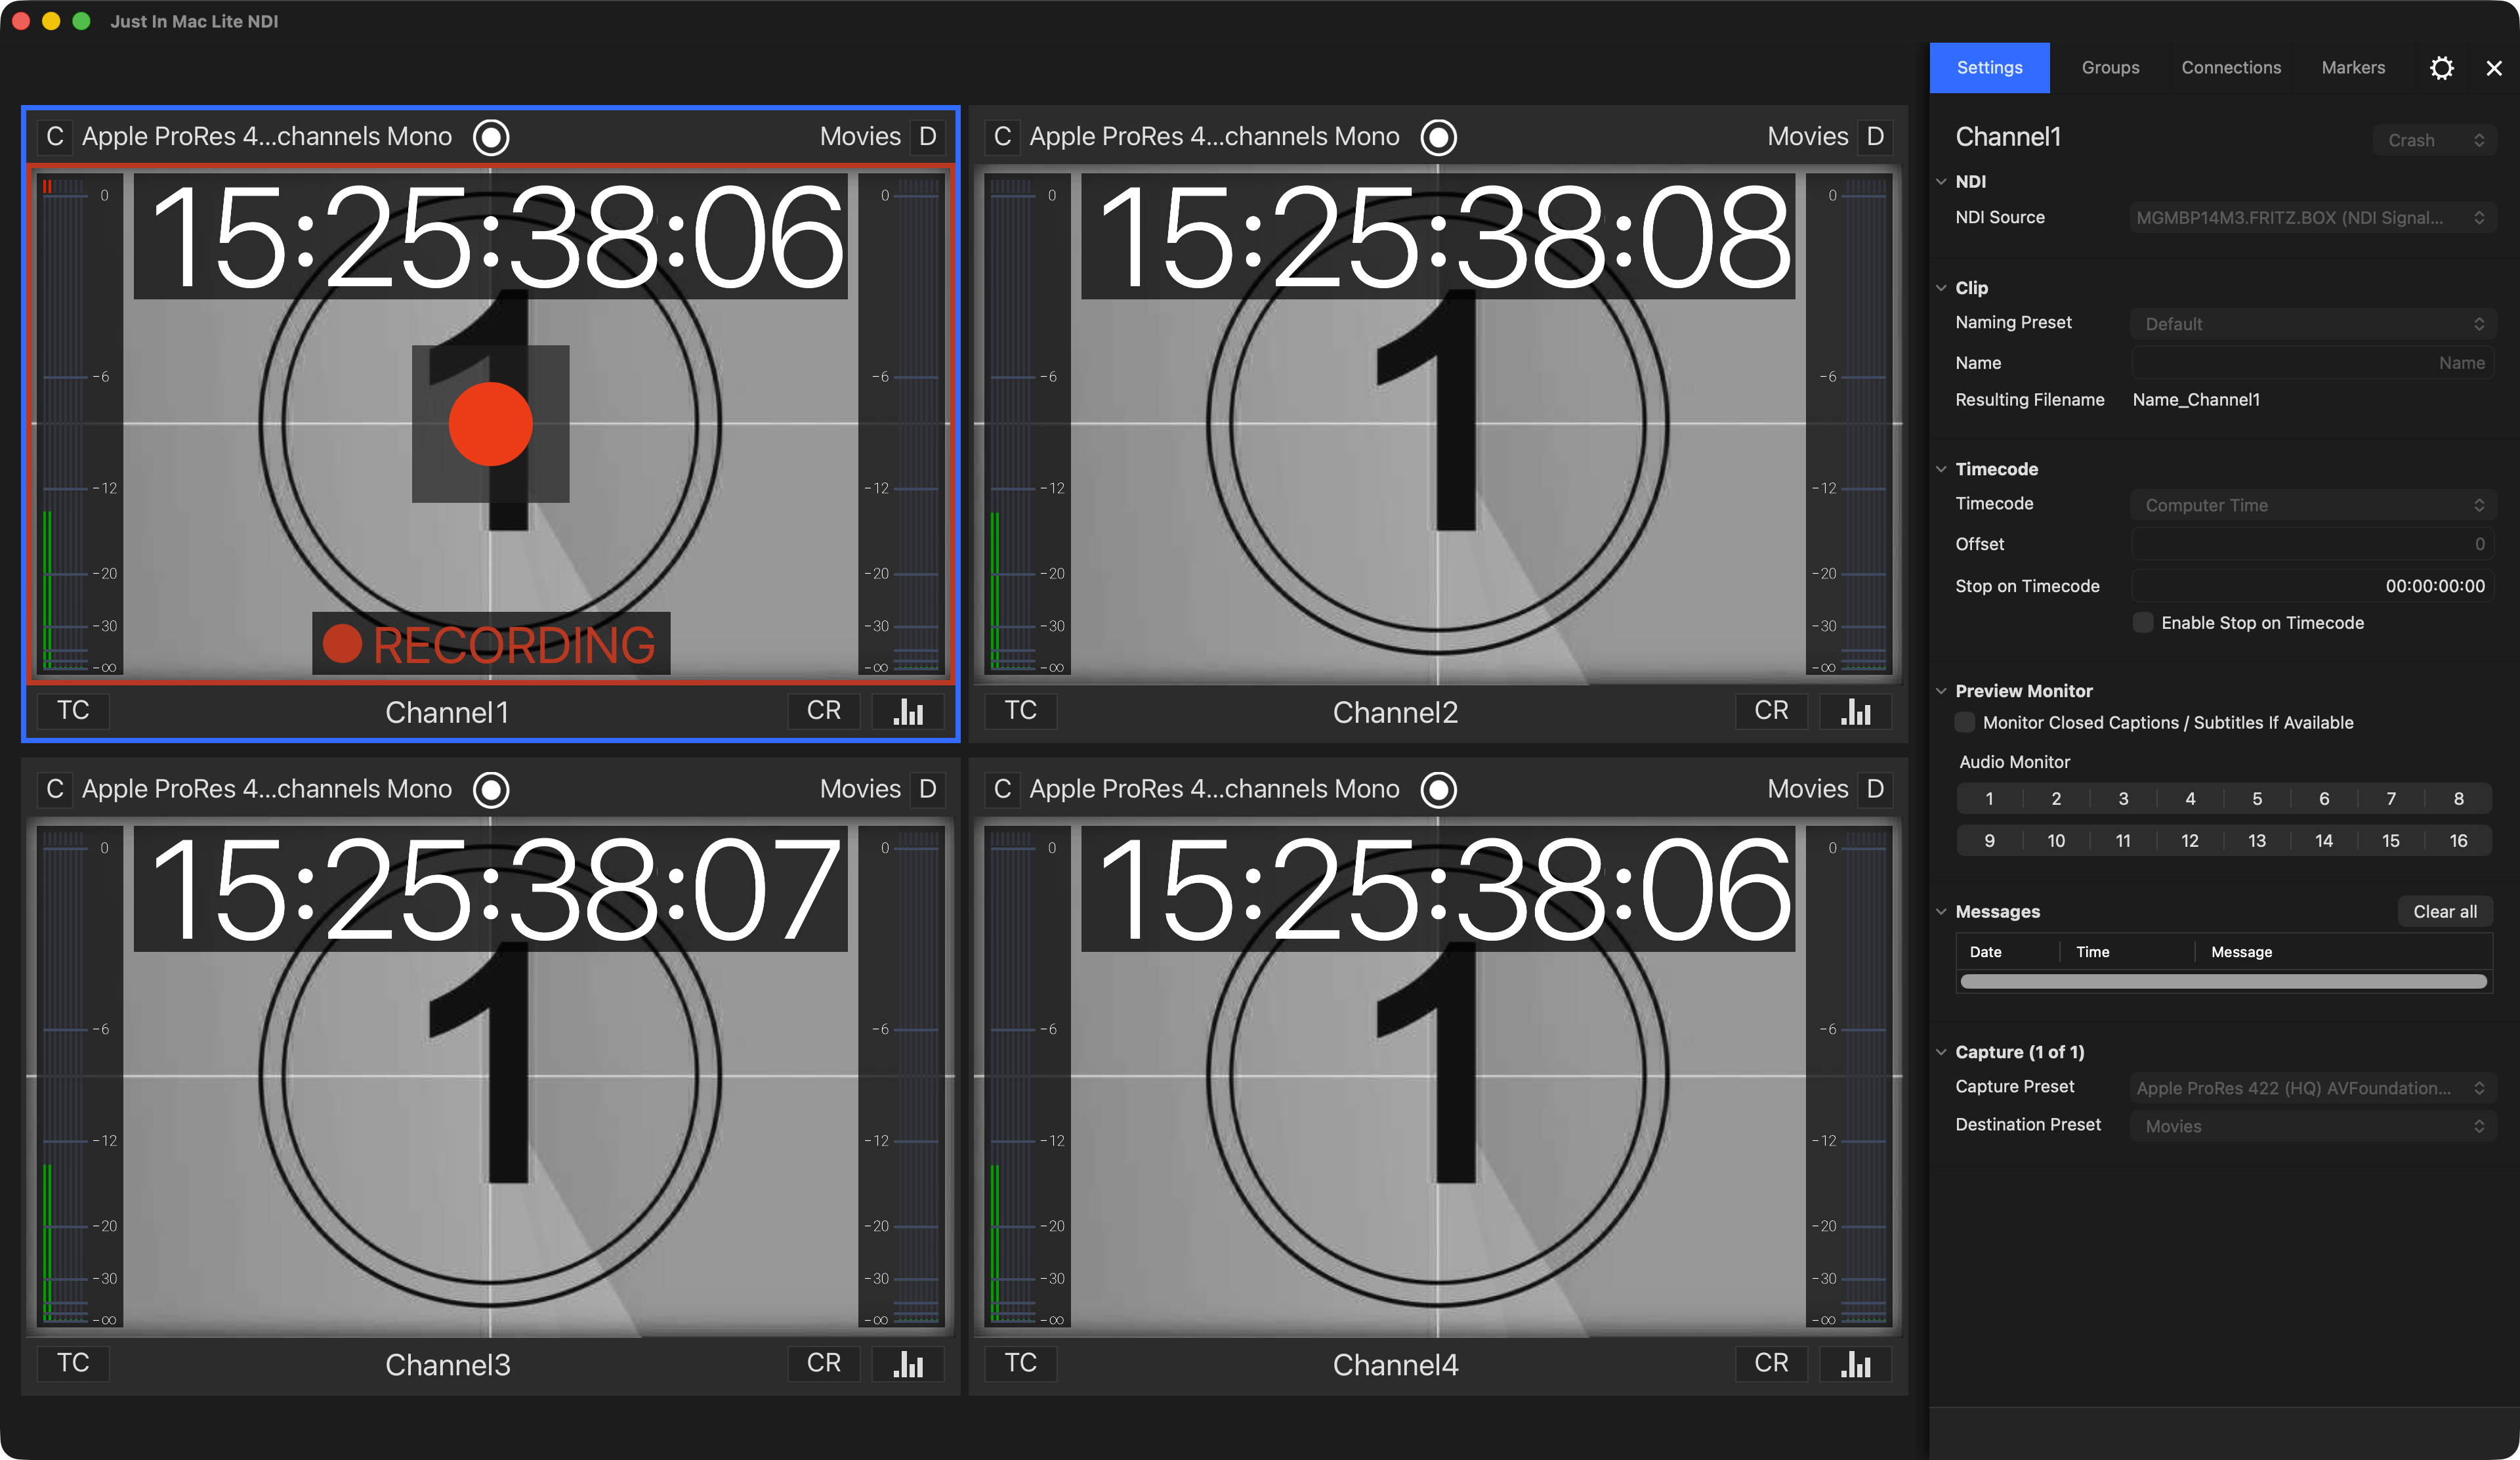Collapse the Timecode section

[1941, 469]
